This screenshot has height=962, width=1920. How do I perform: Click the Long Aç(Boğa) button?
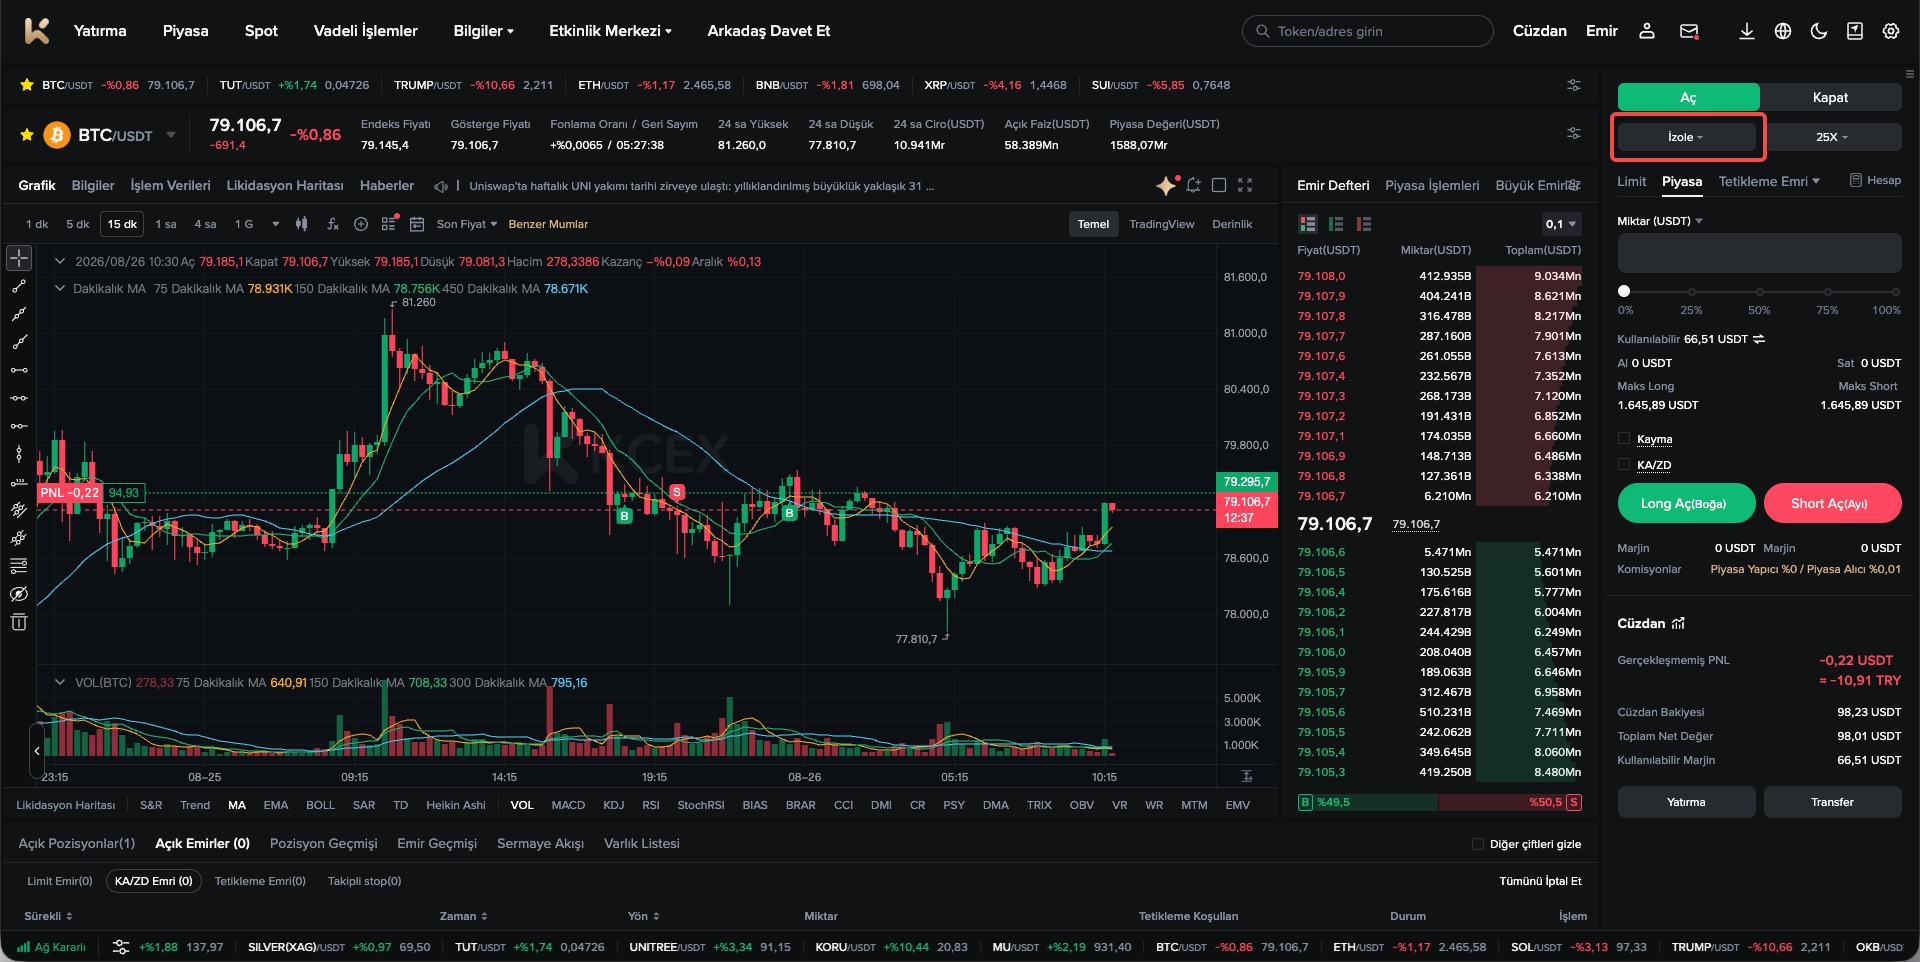tap(1686, 503)
